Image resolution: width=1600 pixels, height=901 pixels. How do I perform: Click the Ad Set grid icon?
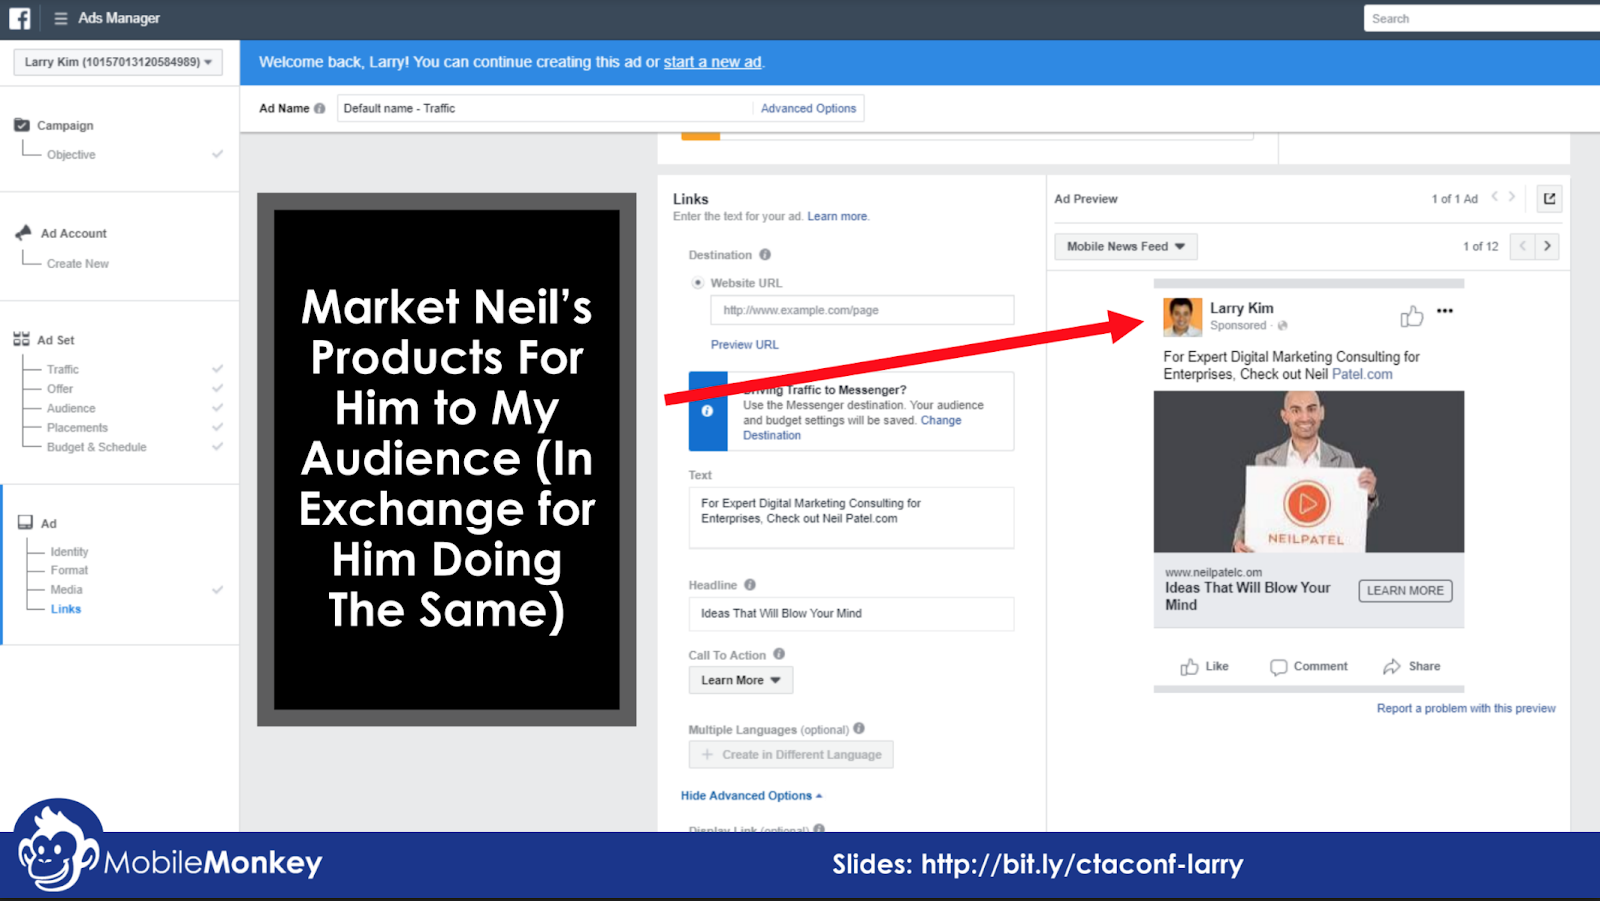(21, 339)
